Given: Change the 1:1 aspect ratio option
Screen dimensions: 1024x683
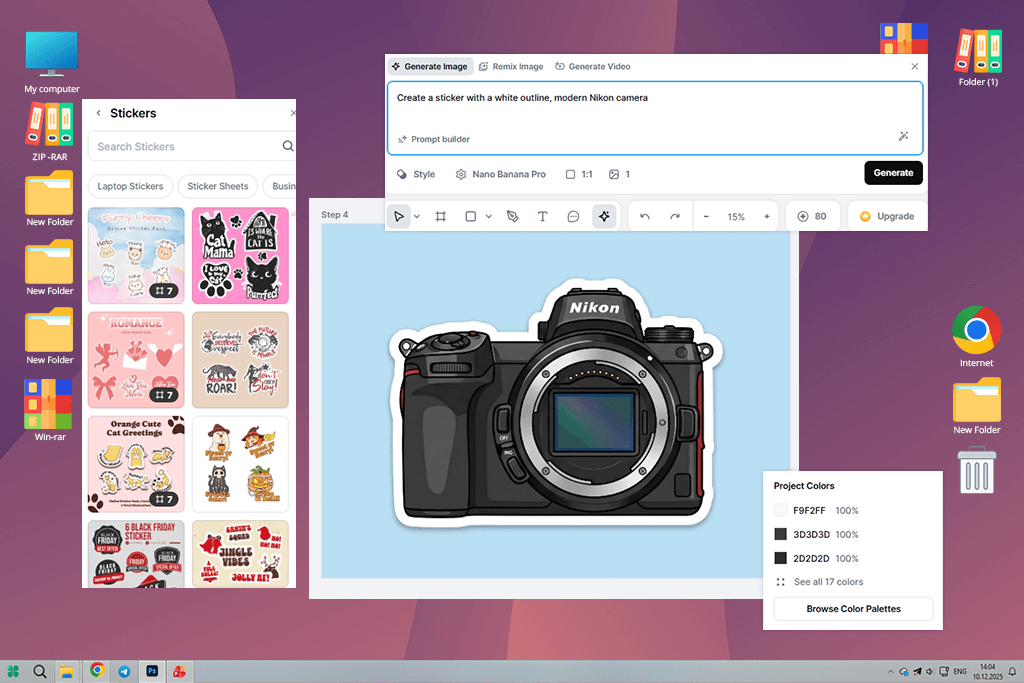Looking at the screenshot, I should (579, 174).
